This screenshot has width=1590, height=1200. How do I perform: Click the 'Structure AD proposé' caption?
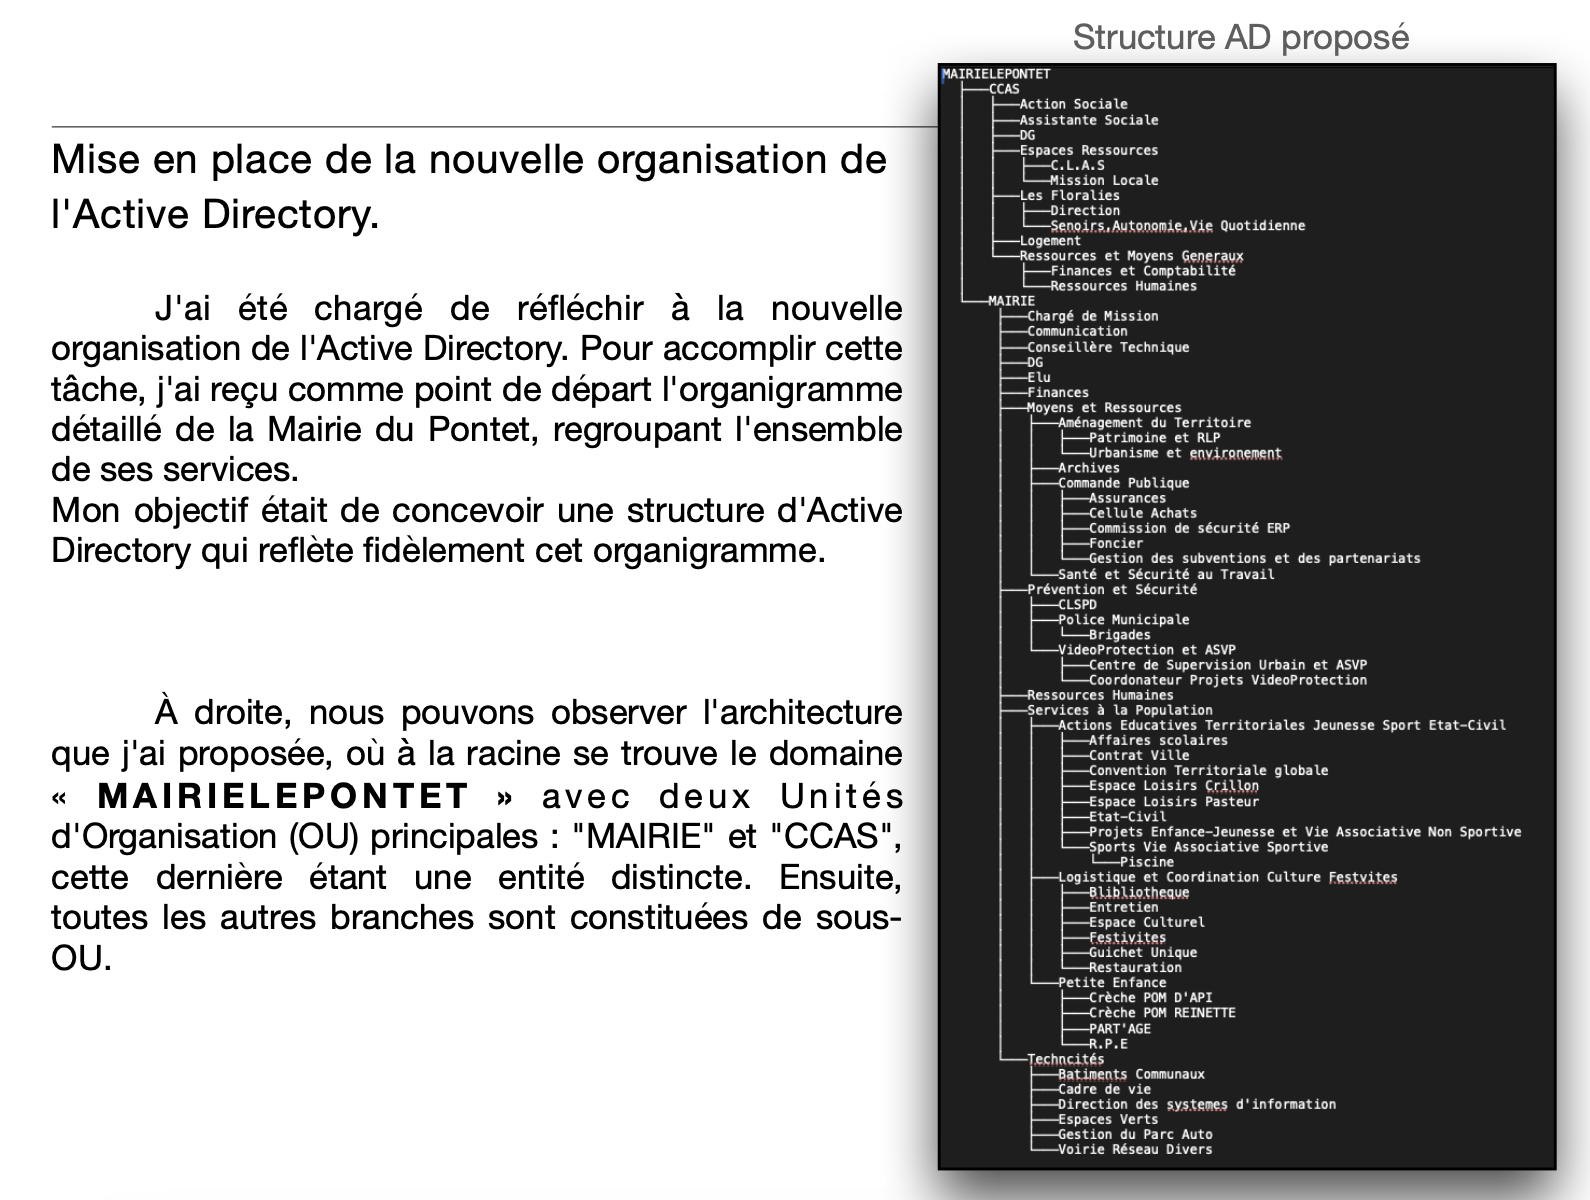pos(1241,37)
